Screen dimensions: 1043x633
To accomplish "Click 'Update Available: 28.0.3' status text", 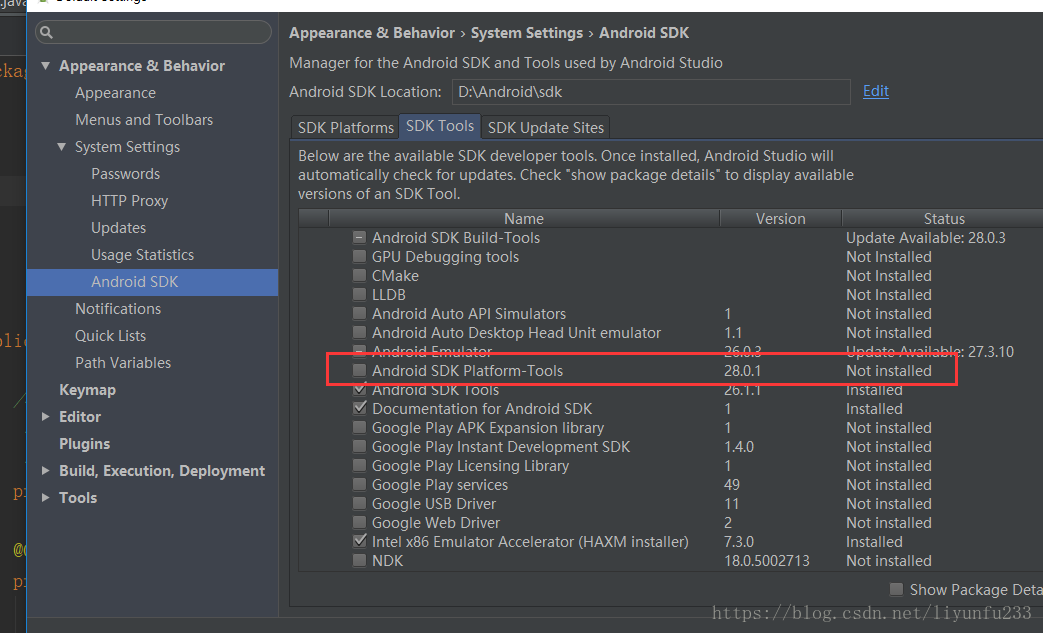I will pyautogui.click(x=925, y=238).
